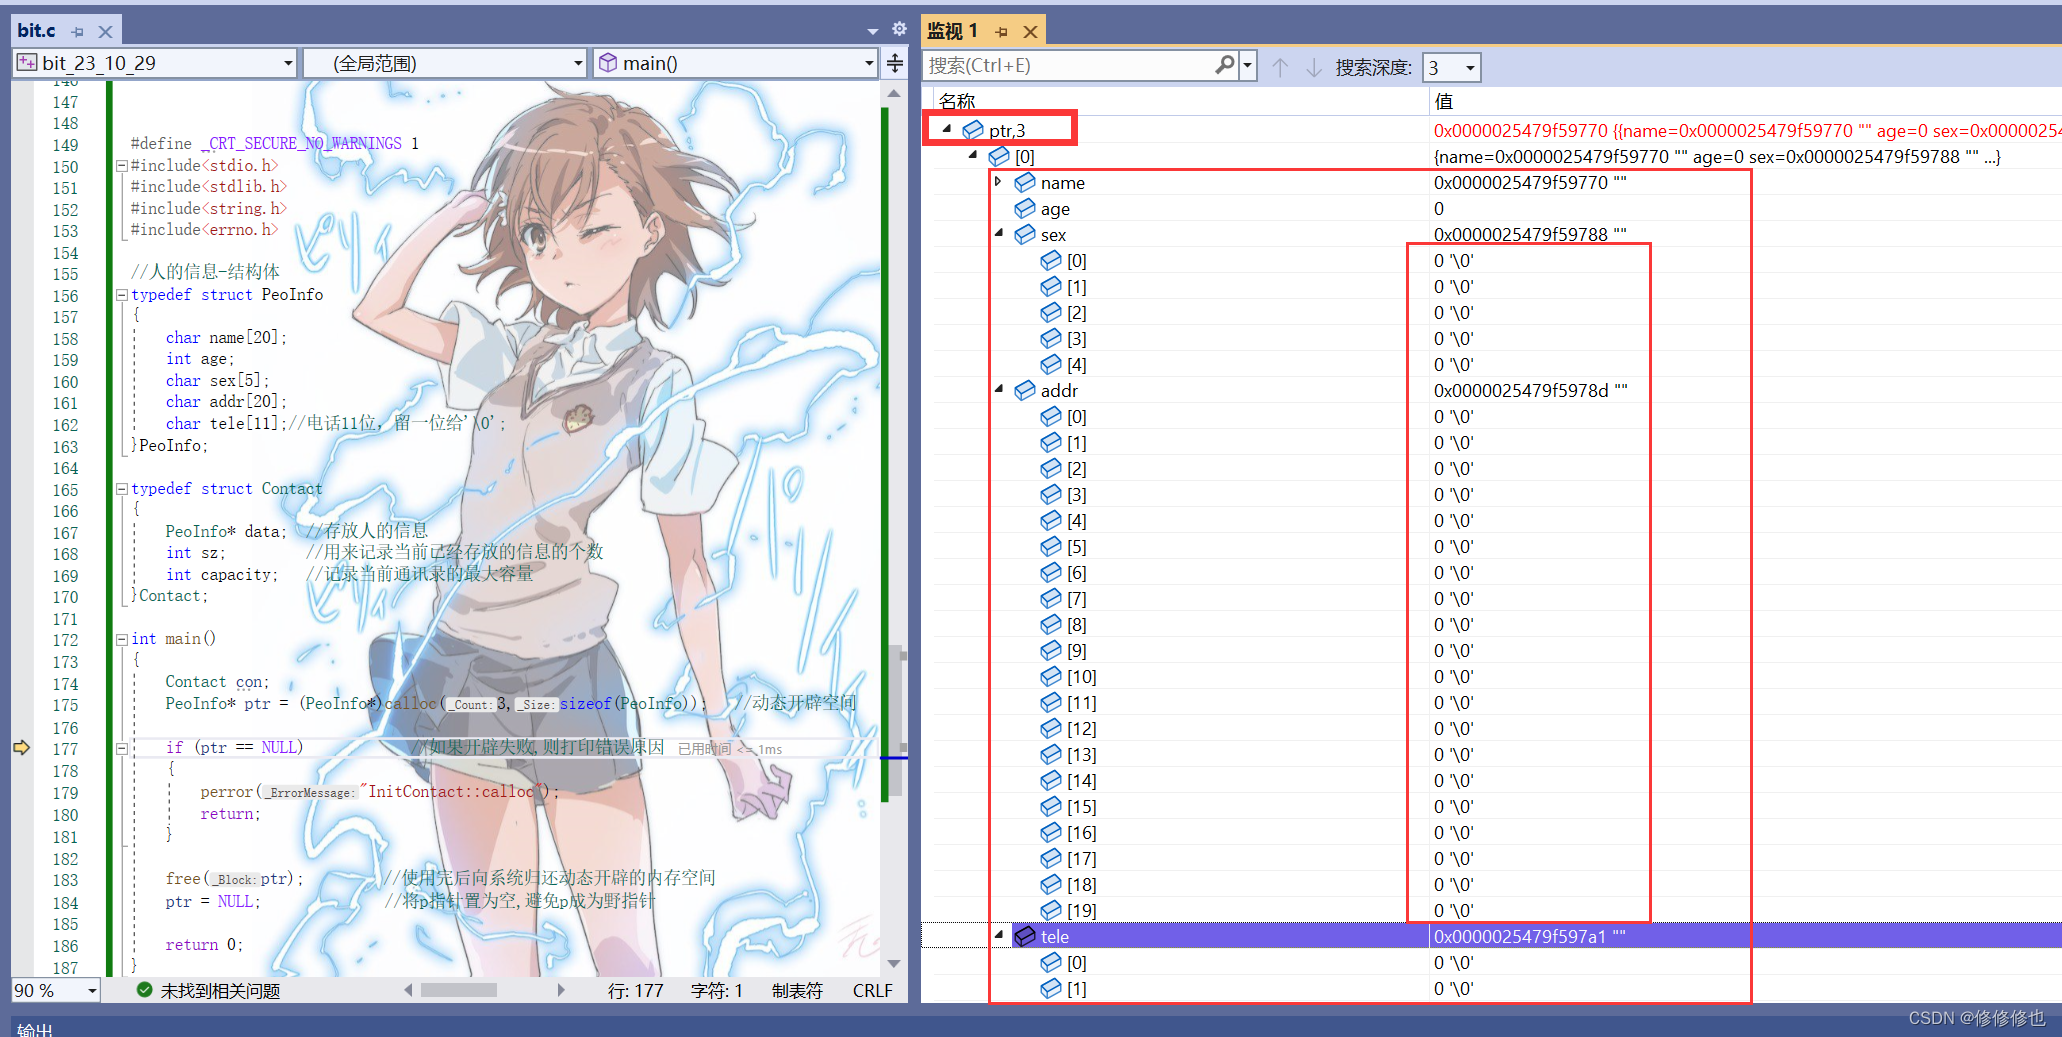Click the split editor window icon
This screenshot has height=1037, width=2062.
point(895,63)
